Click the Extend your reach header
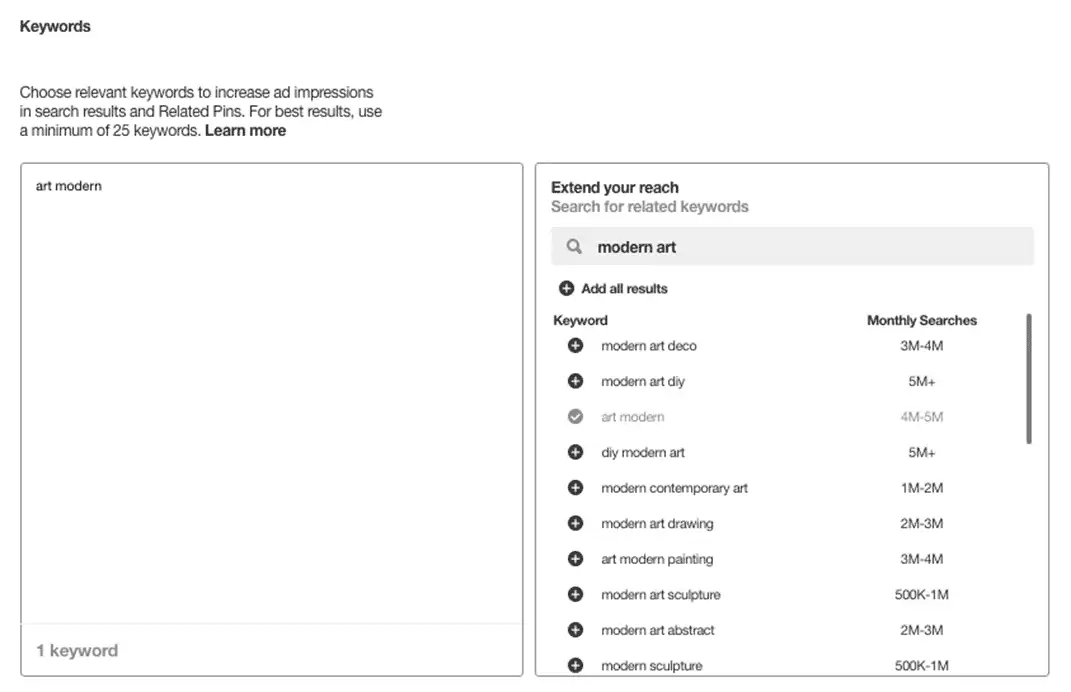The width and height of the screenshot is (1071, 692). coord(614,187)
